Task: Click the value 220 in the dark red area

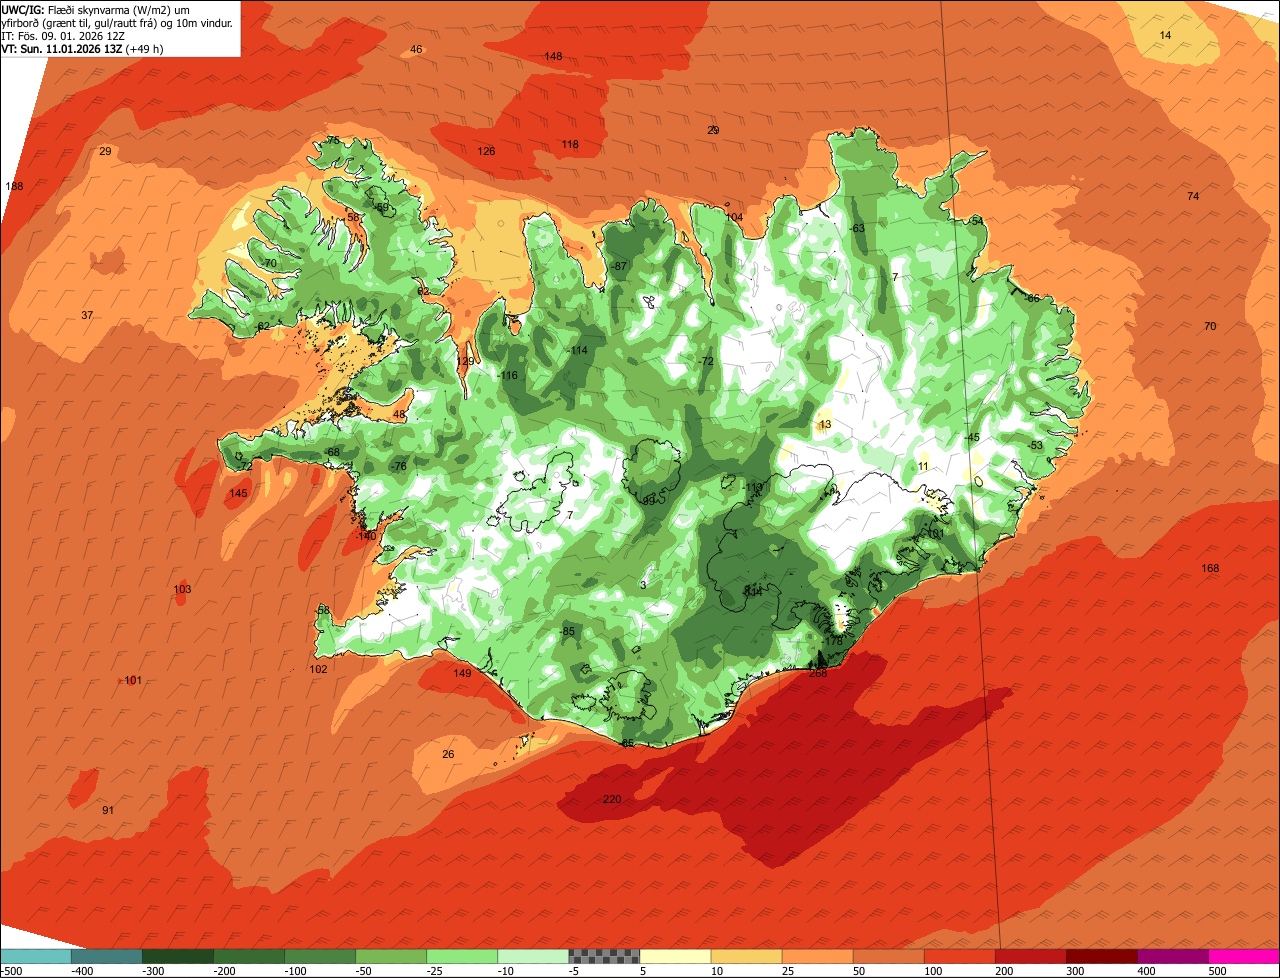Action: pos(612,799)
